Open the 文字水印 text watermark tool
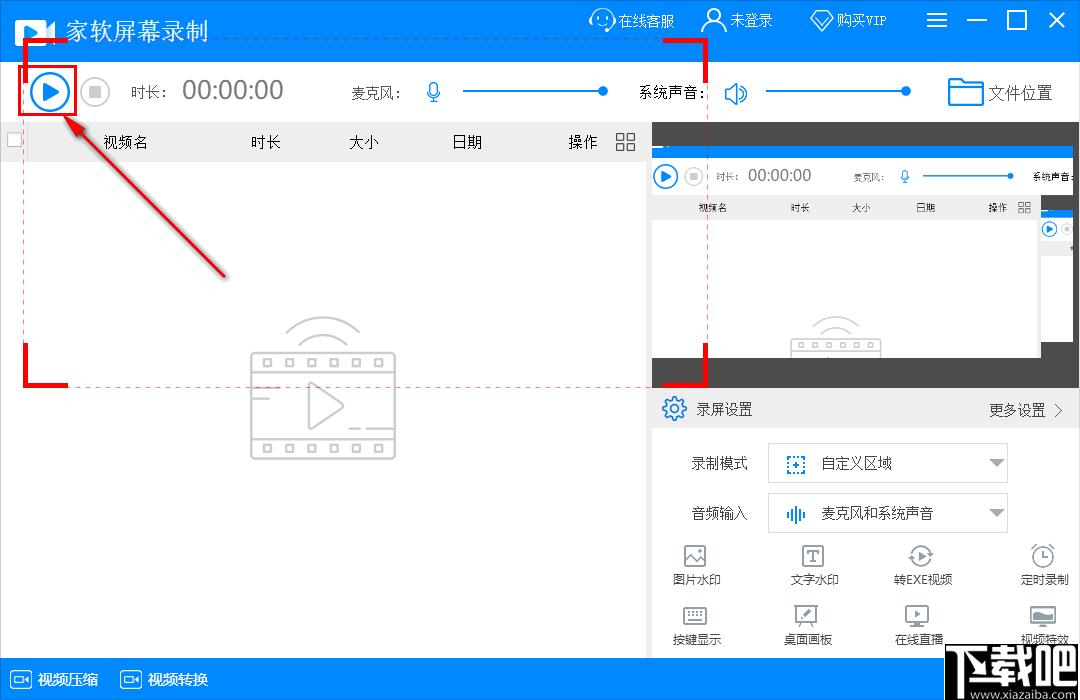This screenshot has width=1080, height=700. coord(813,565)
